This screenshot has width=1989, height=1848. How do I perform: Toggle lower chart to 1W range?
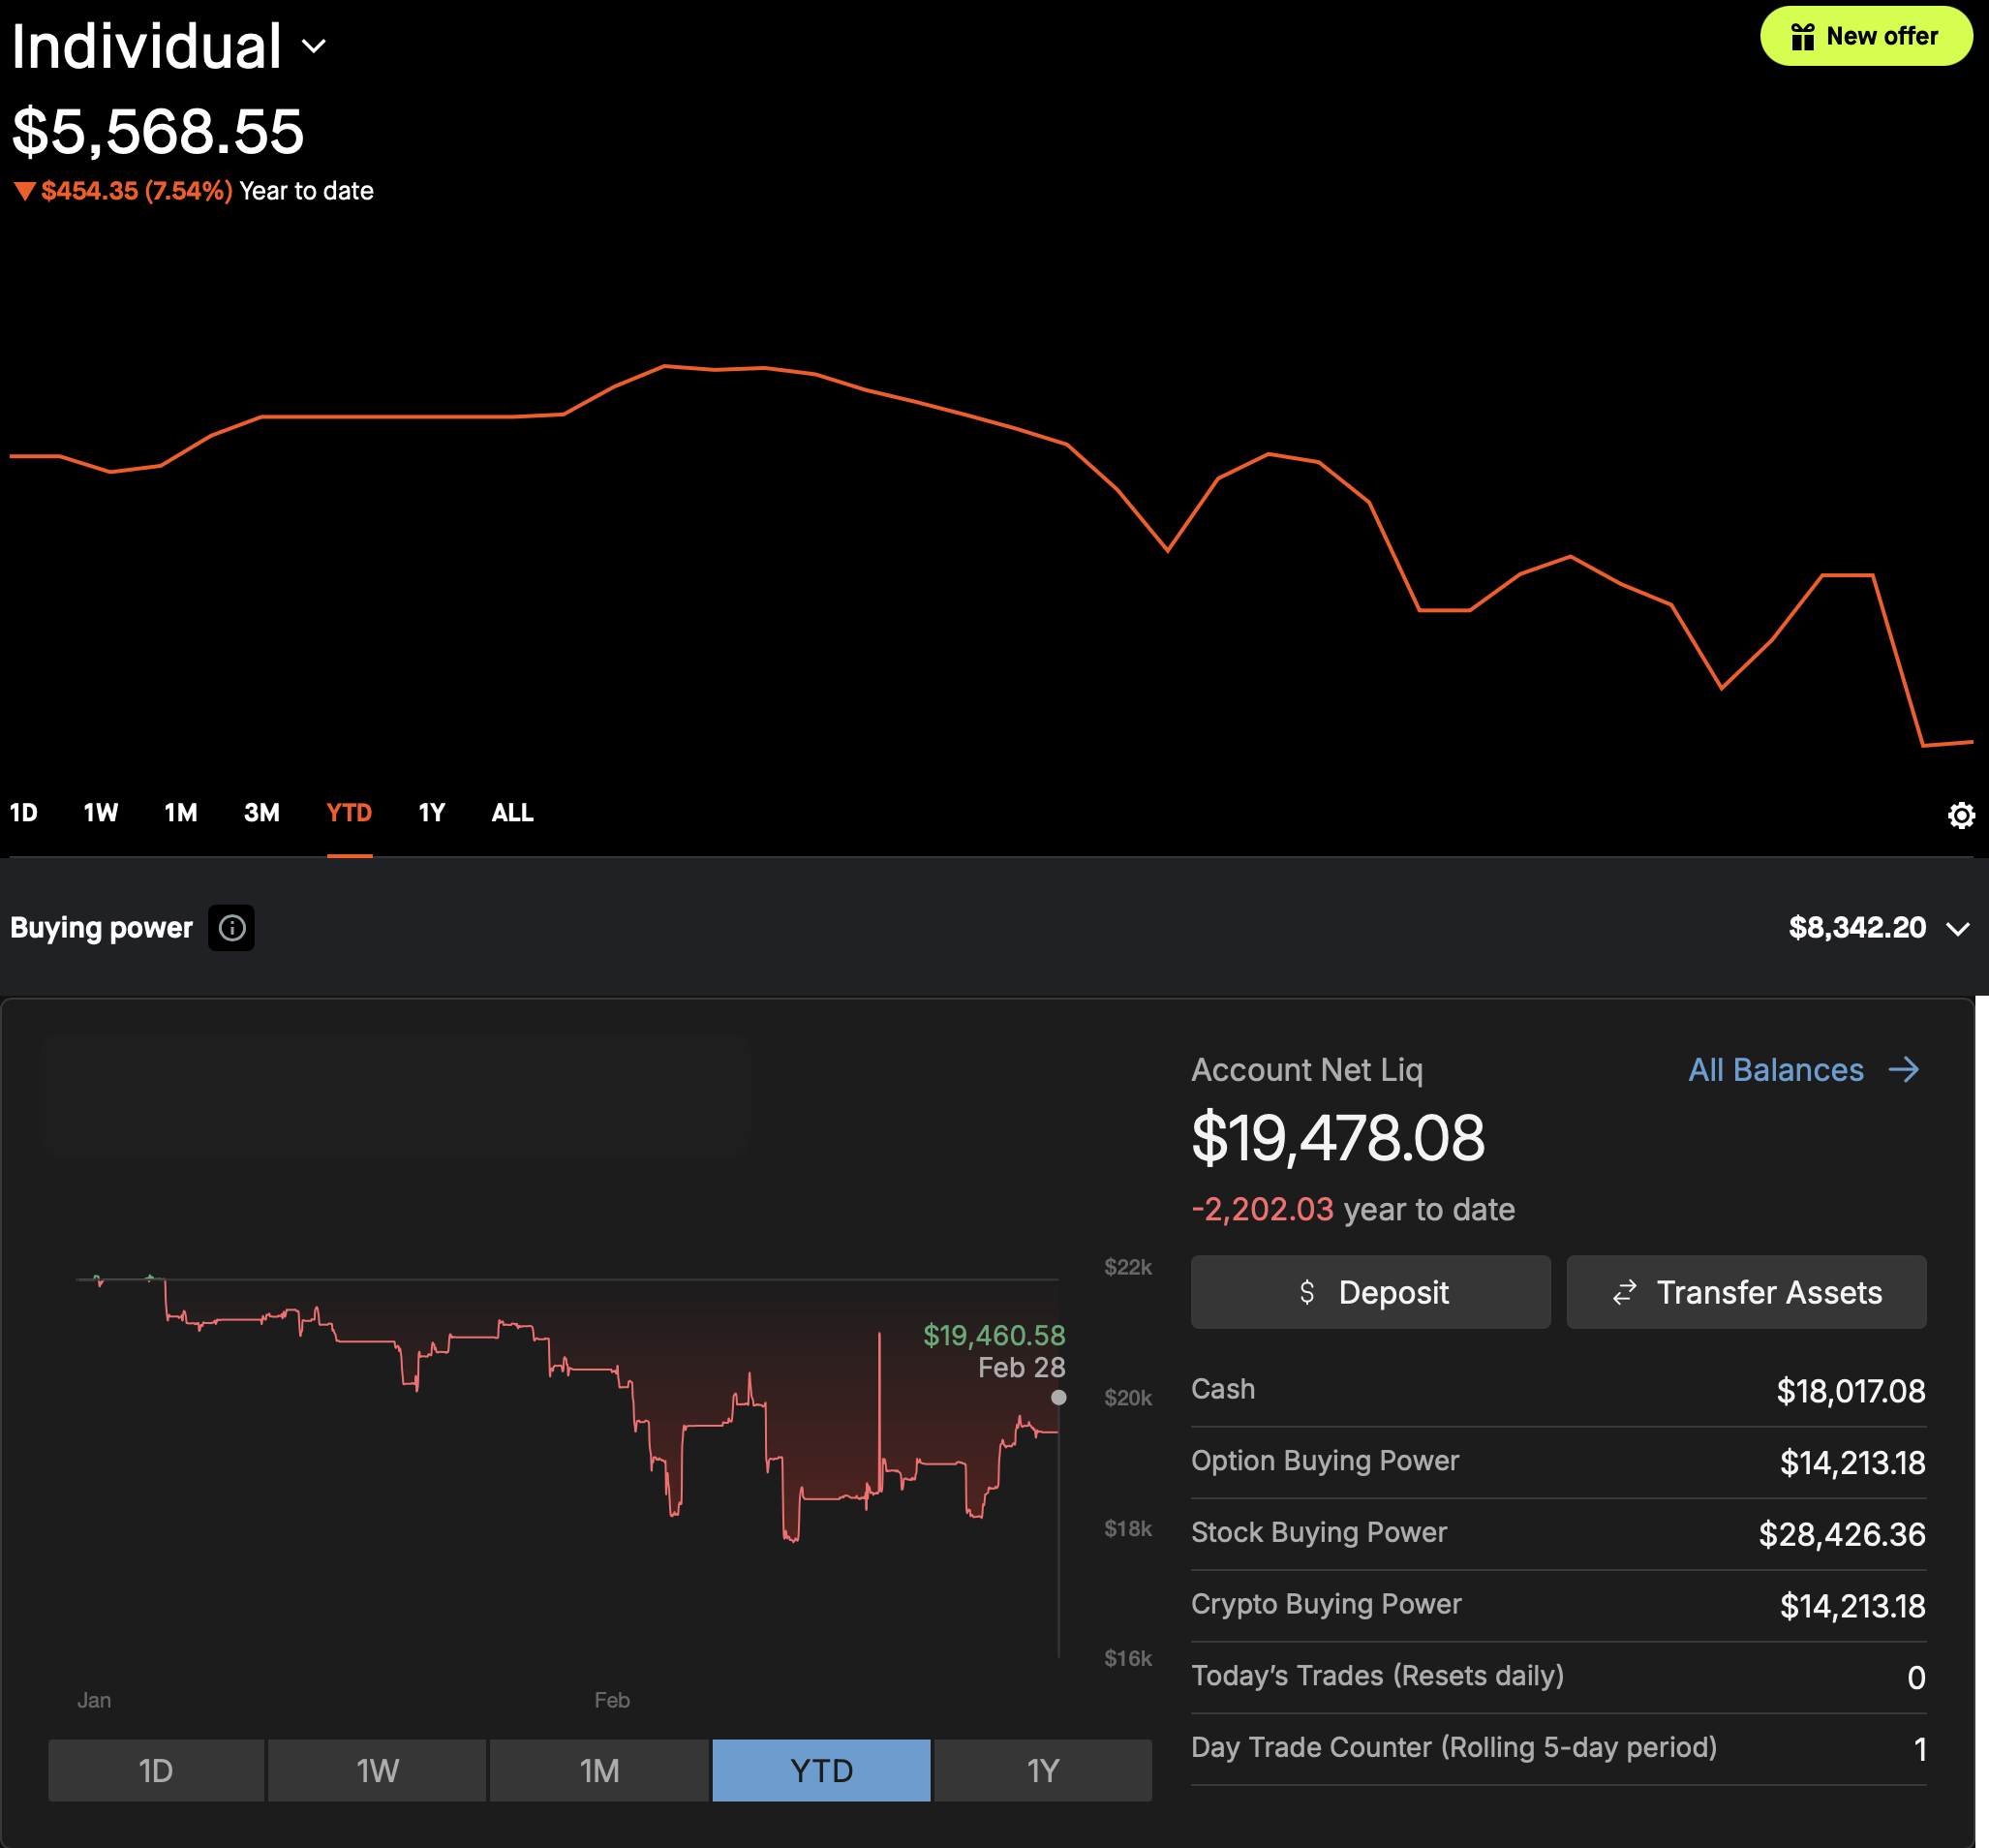click(377, 1771)
